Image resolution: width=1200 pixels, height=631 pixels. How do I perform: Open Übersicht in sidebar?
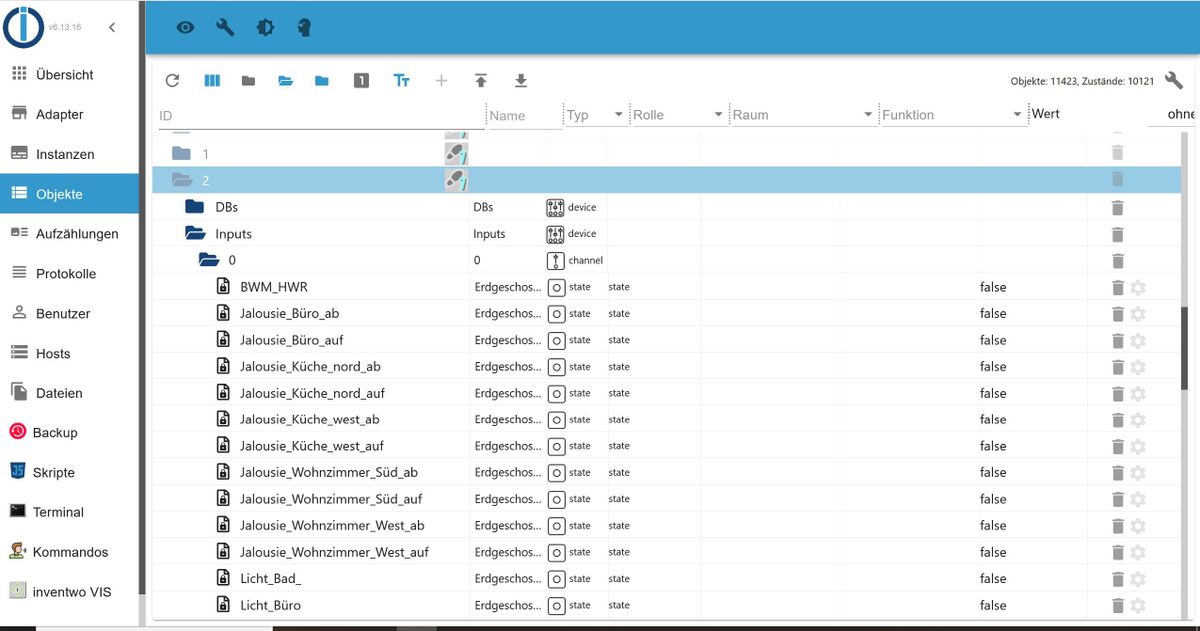pyautogui.click(x=68, y=74)
